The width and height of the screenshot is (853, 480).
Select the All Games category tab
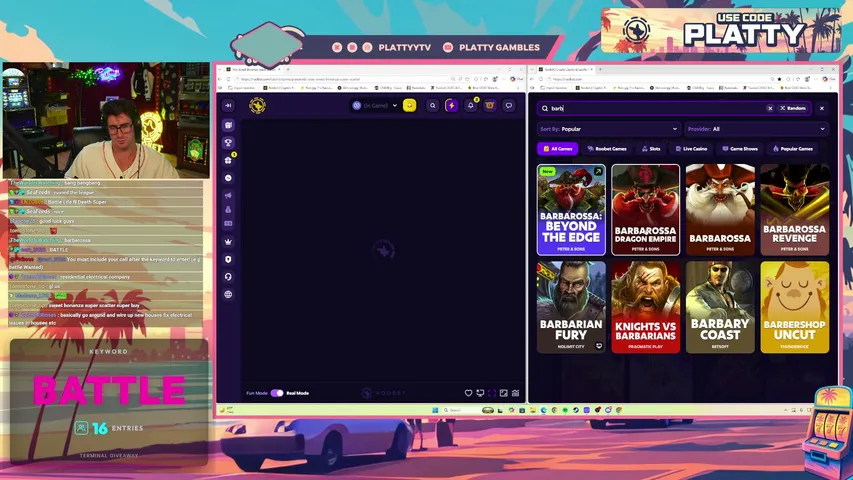pyautogui.click(x=558, y=149)
